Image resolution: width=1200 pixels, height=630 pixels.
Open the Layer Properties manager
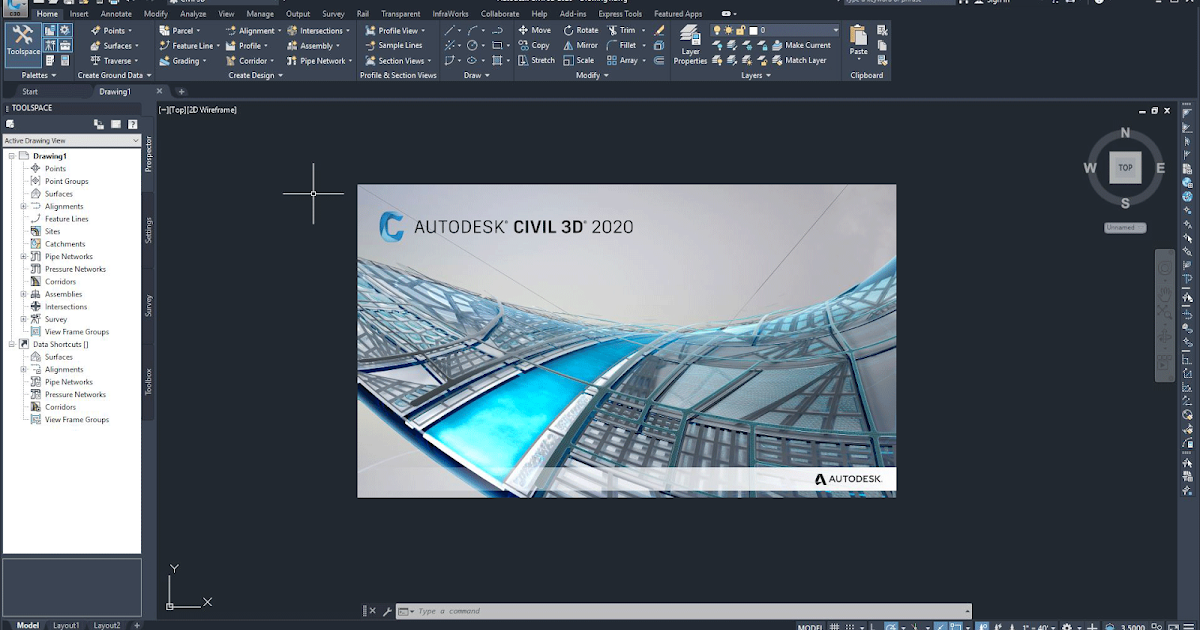click(x=690, y=43)
